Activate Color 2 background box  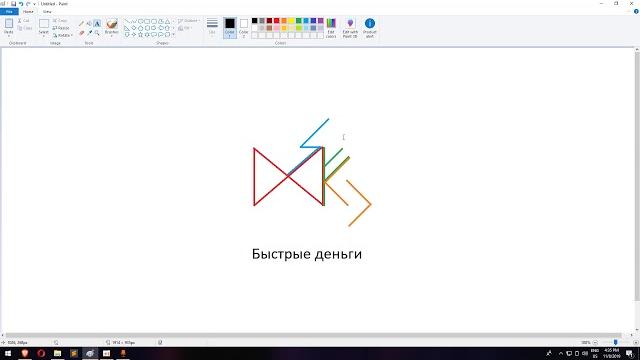tap(244, 28)
